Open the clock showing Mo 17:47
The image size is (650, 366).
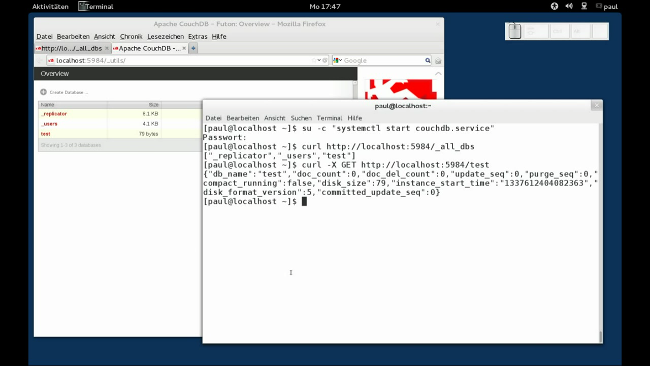tap(325, 7)
